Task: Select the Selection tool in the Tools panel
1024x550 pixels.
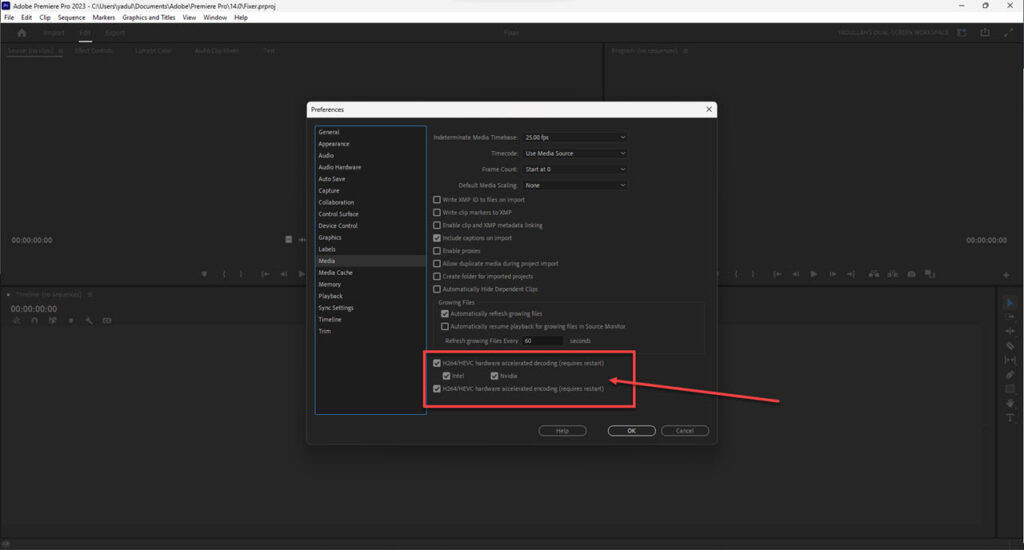Action: (1010, 303)
